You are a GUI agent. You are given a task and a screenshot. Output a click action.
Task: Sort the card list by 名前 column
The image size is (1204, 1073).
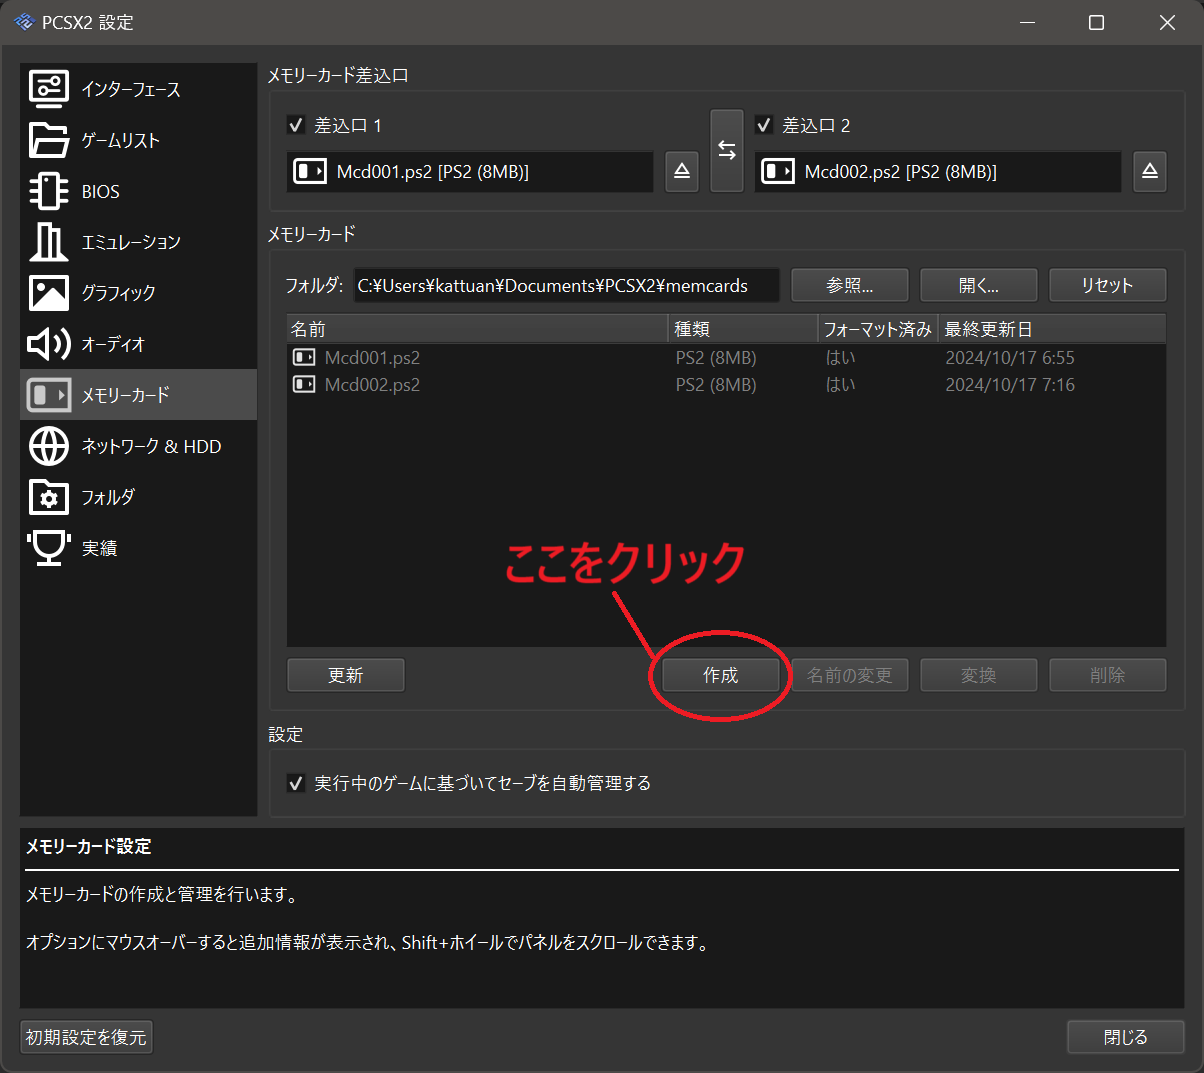pos(477,329)
